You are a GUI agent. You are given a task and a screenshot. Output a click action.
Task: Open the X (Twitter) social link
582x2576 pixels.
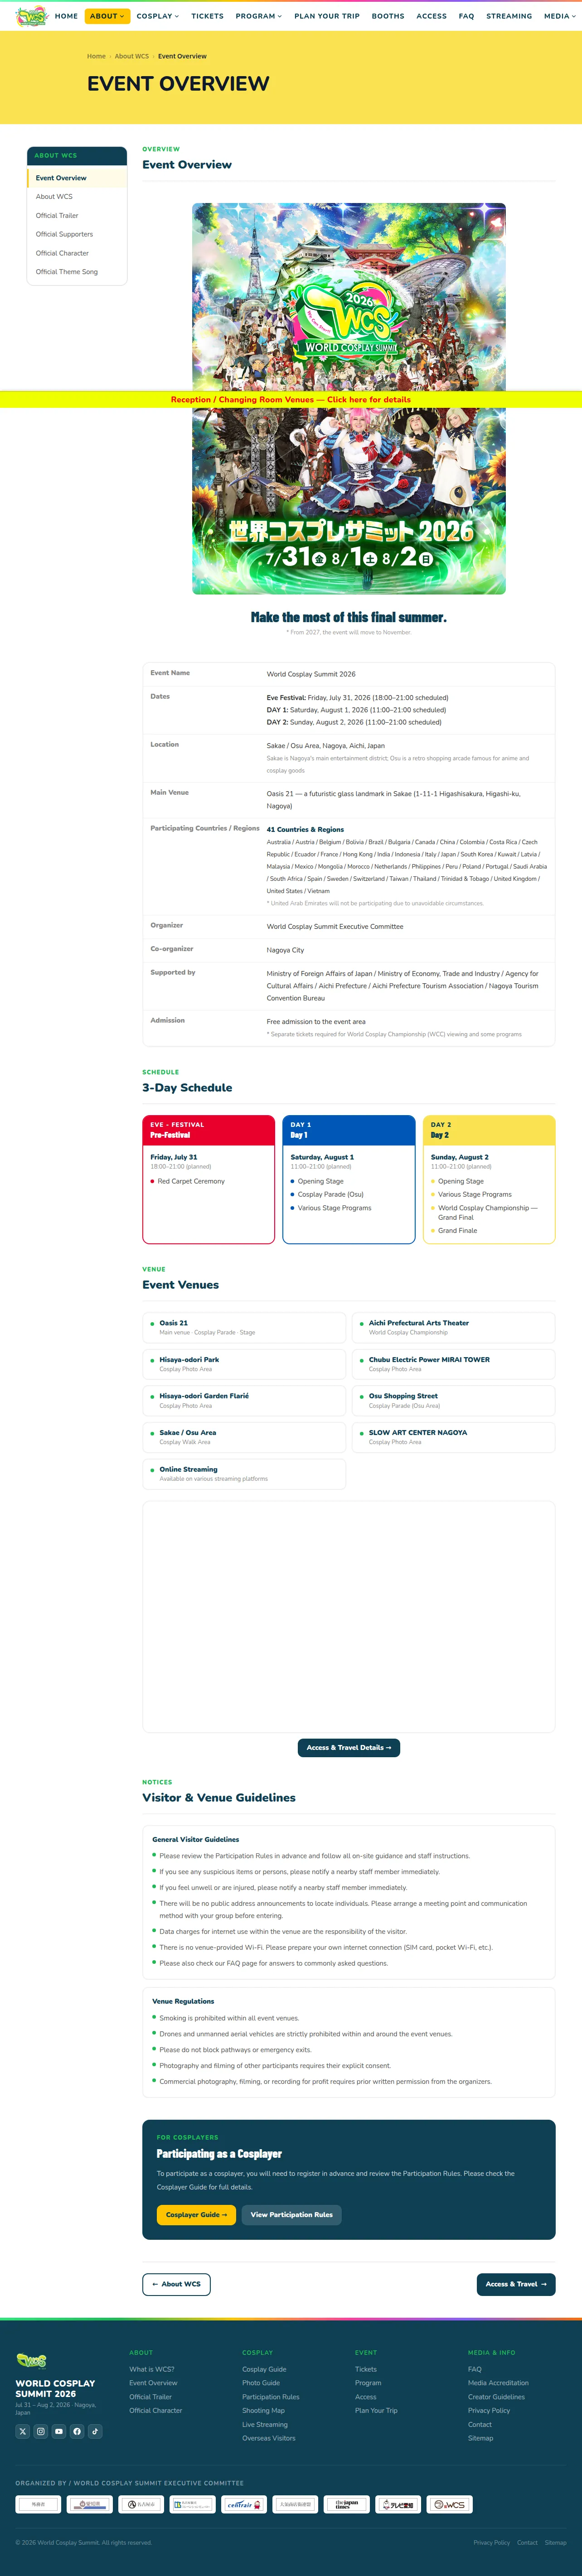coord(22,2431)
